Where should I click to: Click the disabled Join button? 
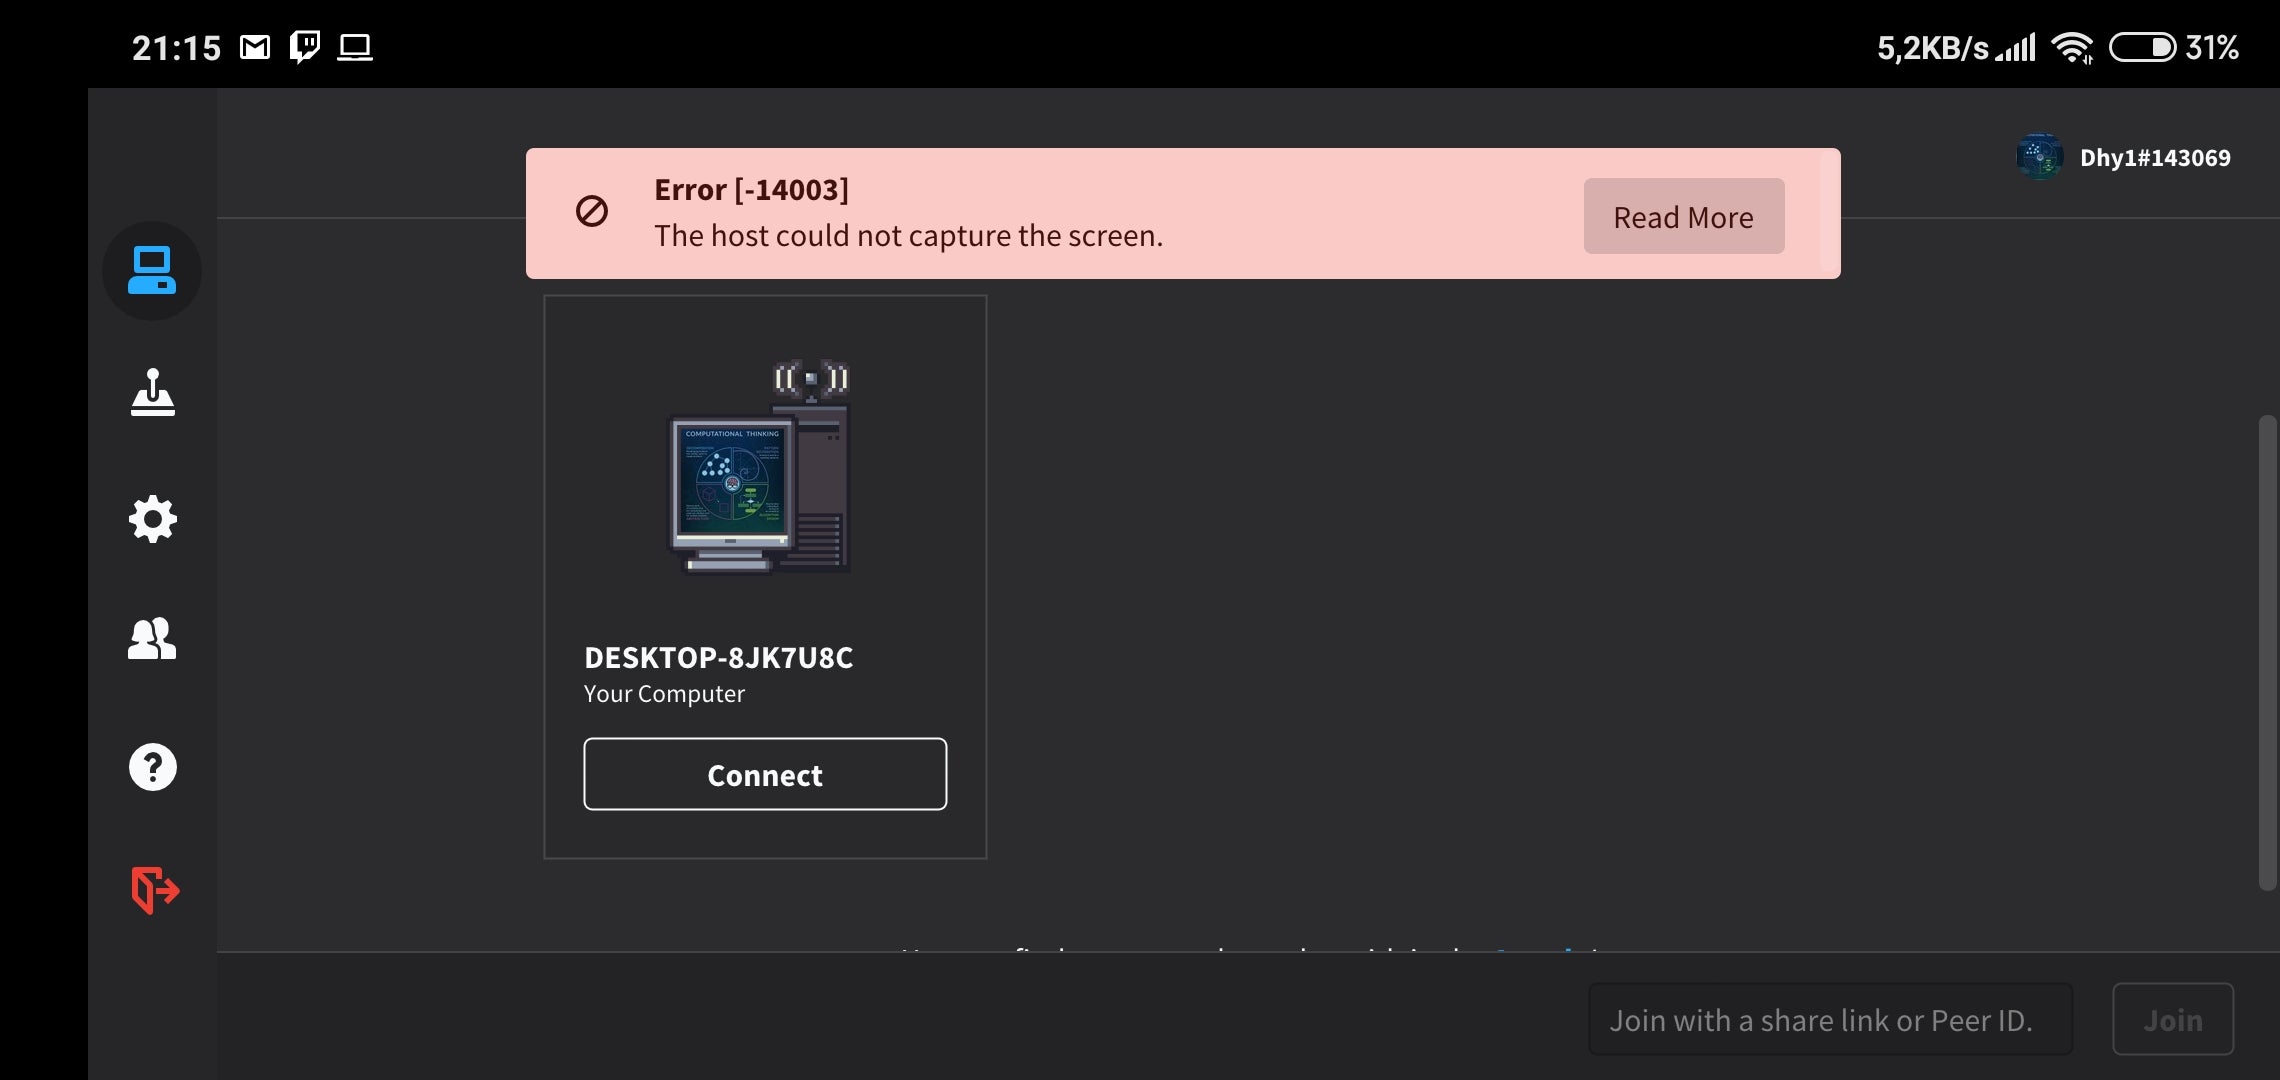click(2173, 1020)
